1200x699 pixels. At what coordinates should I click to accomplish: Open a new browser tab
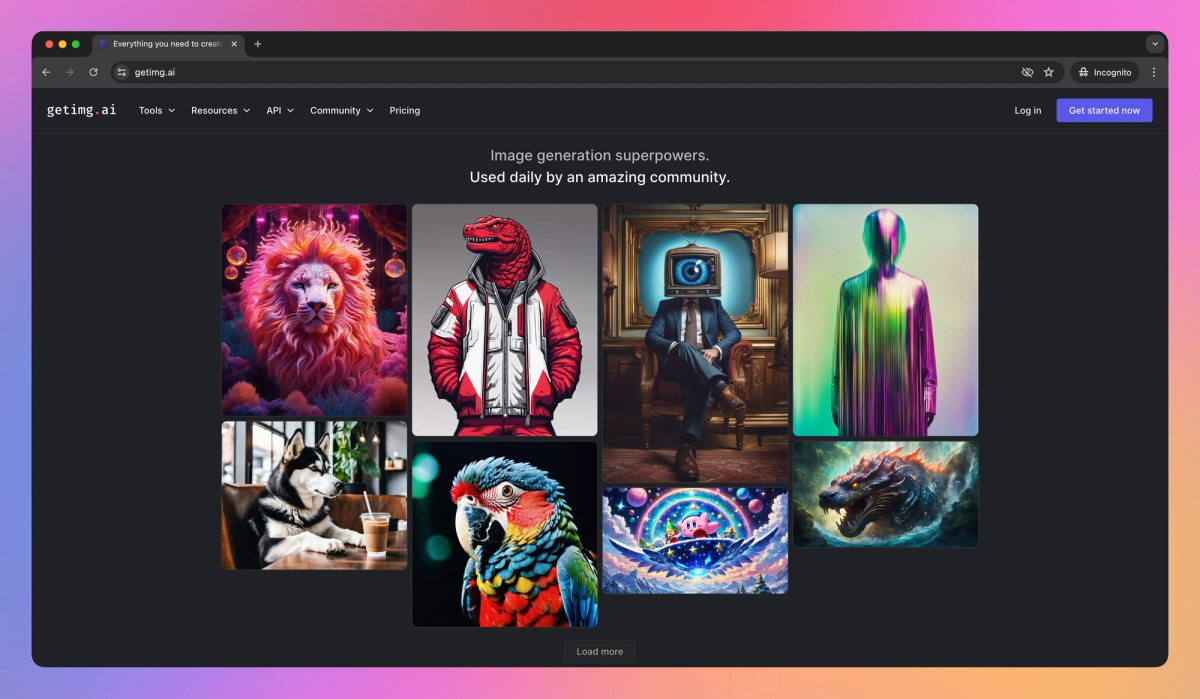click(257, 44)
